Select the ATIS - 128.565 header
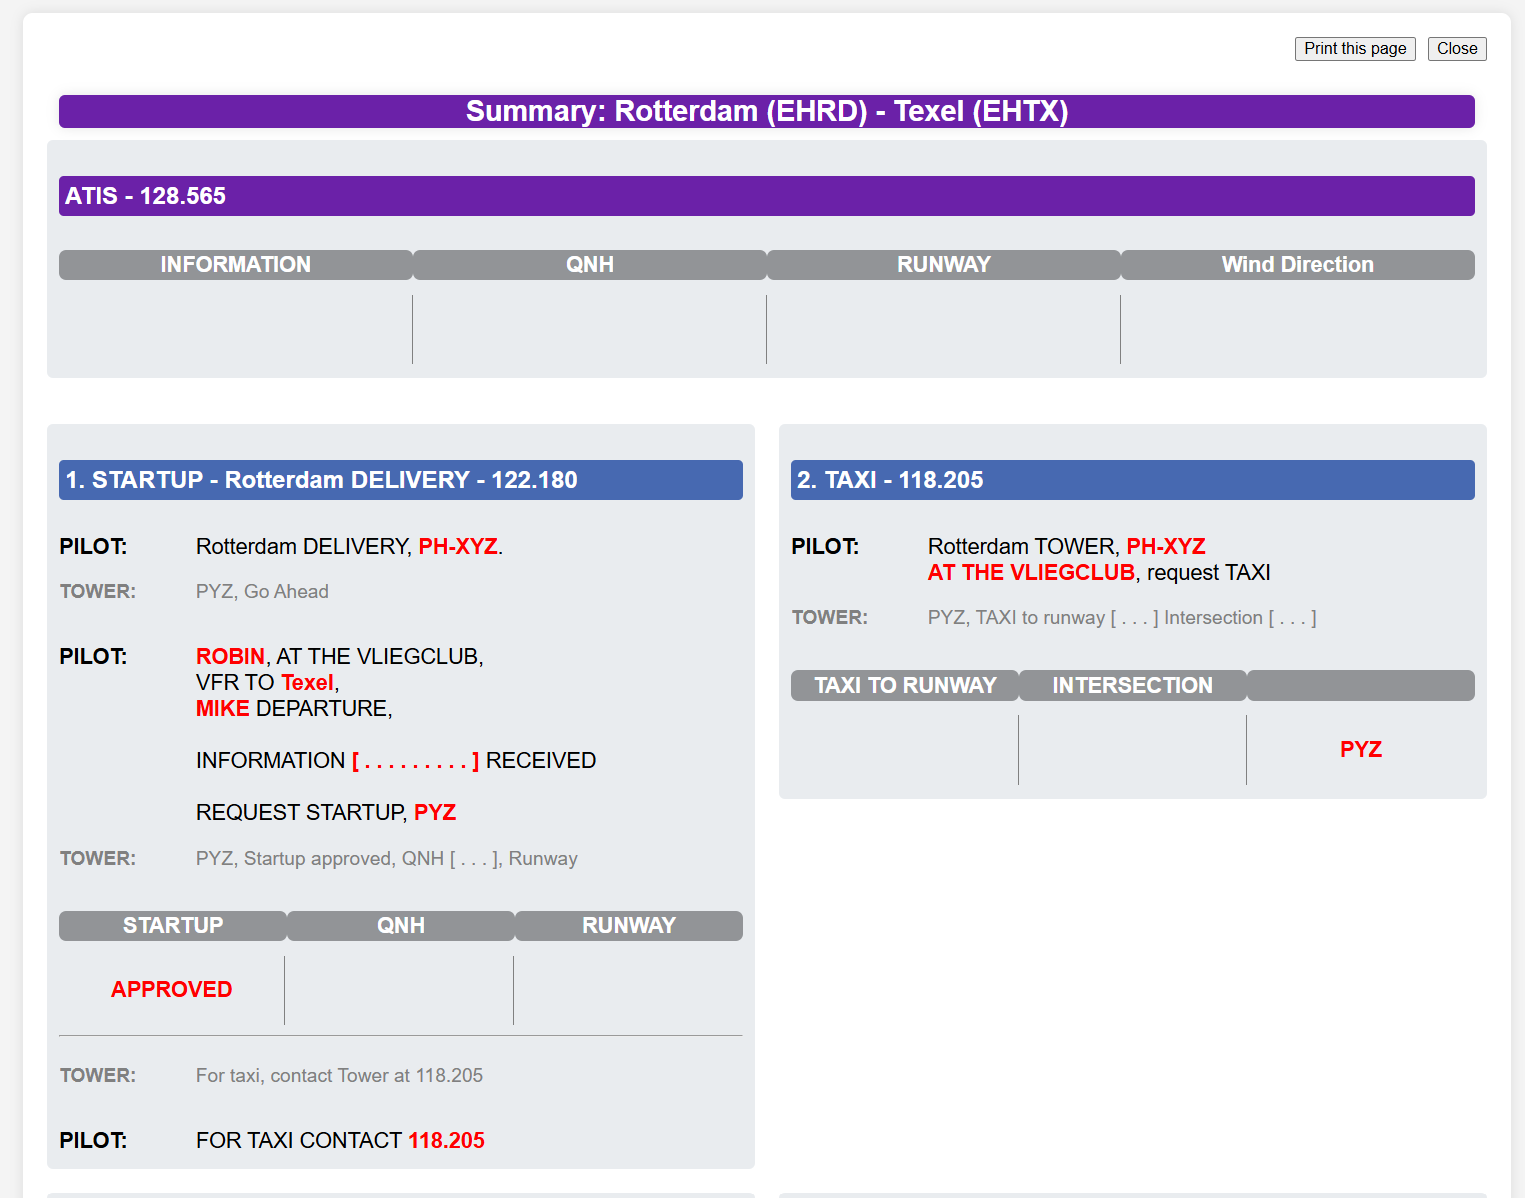 click(x=766, y=196)
